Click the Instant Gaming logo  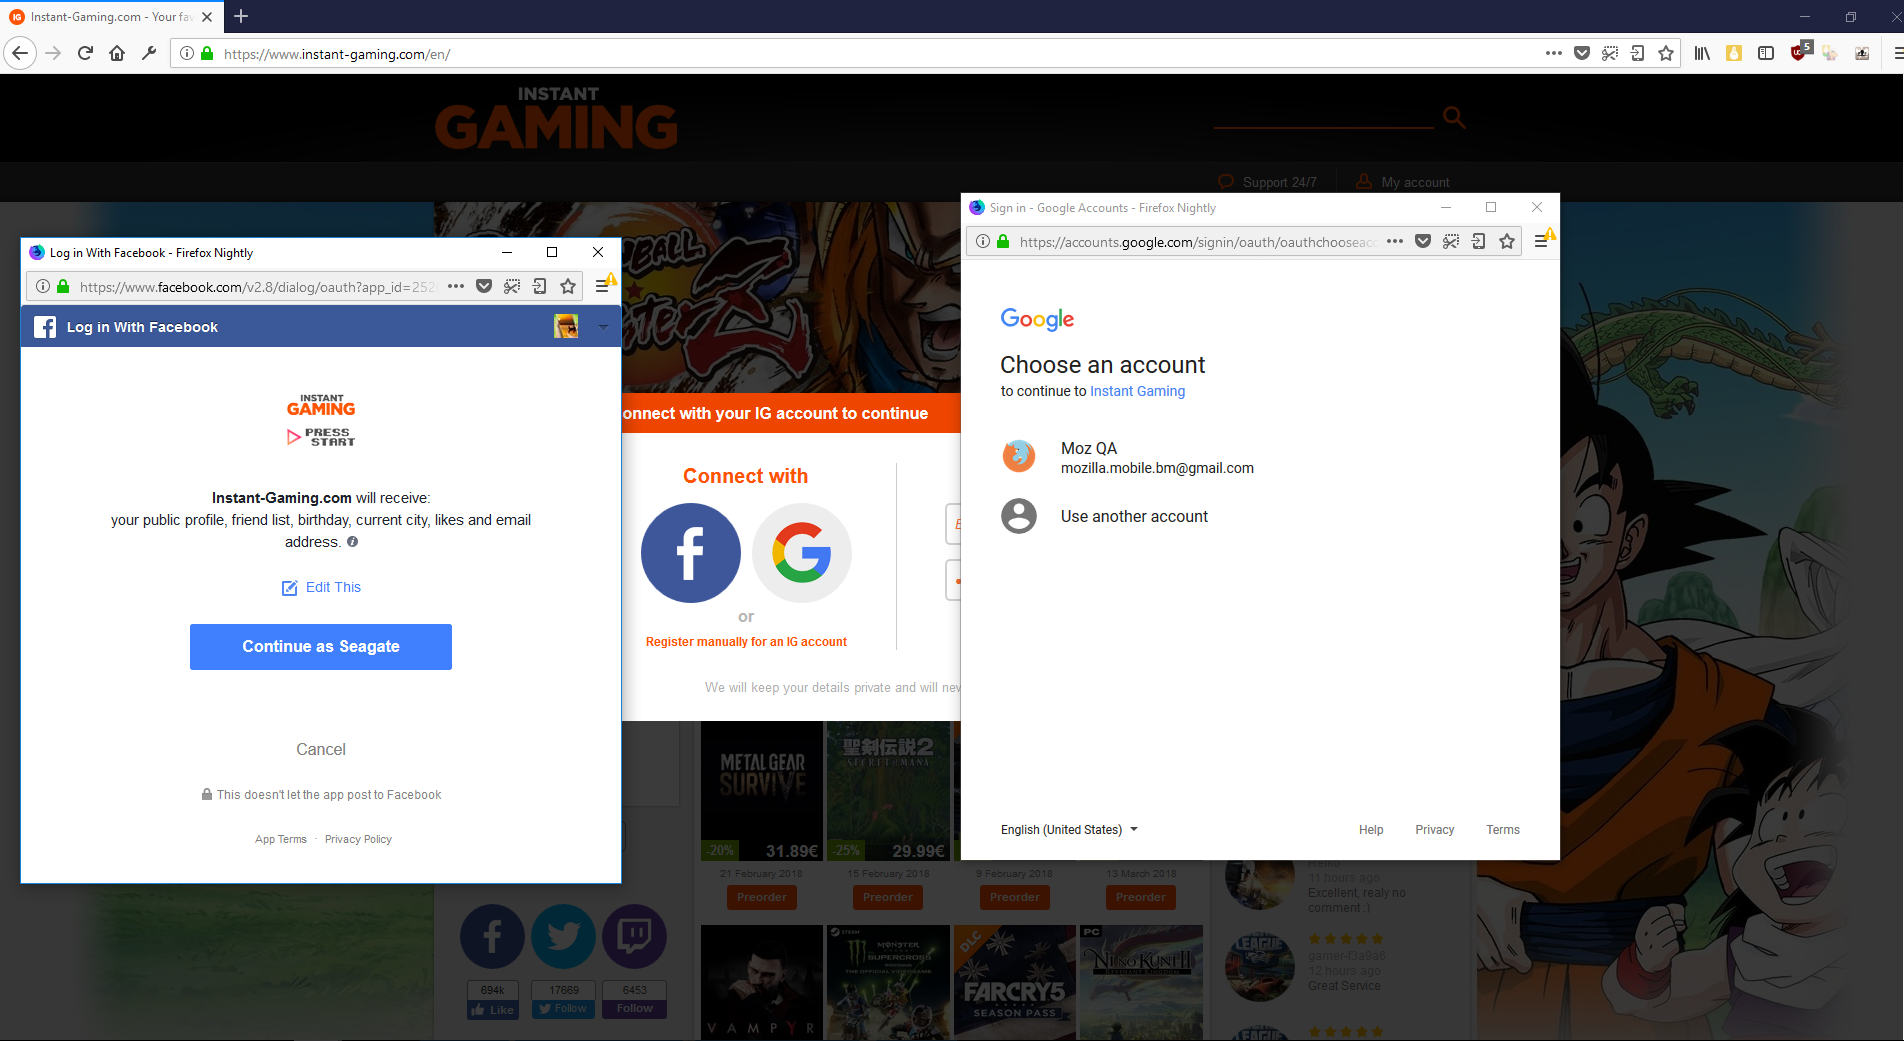(x=557, y=118)
